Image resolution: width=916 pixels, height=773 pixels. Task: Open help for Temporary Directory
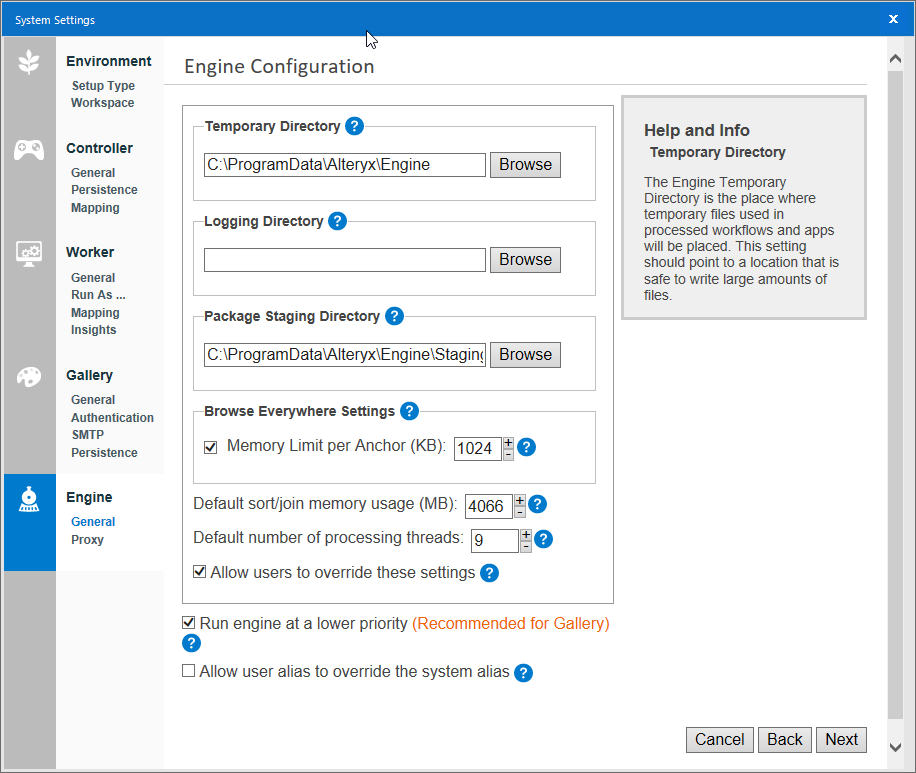point(354,127)
